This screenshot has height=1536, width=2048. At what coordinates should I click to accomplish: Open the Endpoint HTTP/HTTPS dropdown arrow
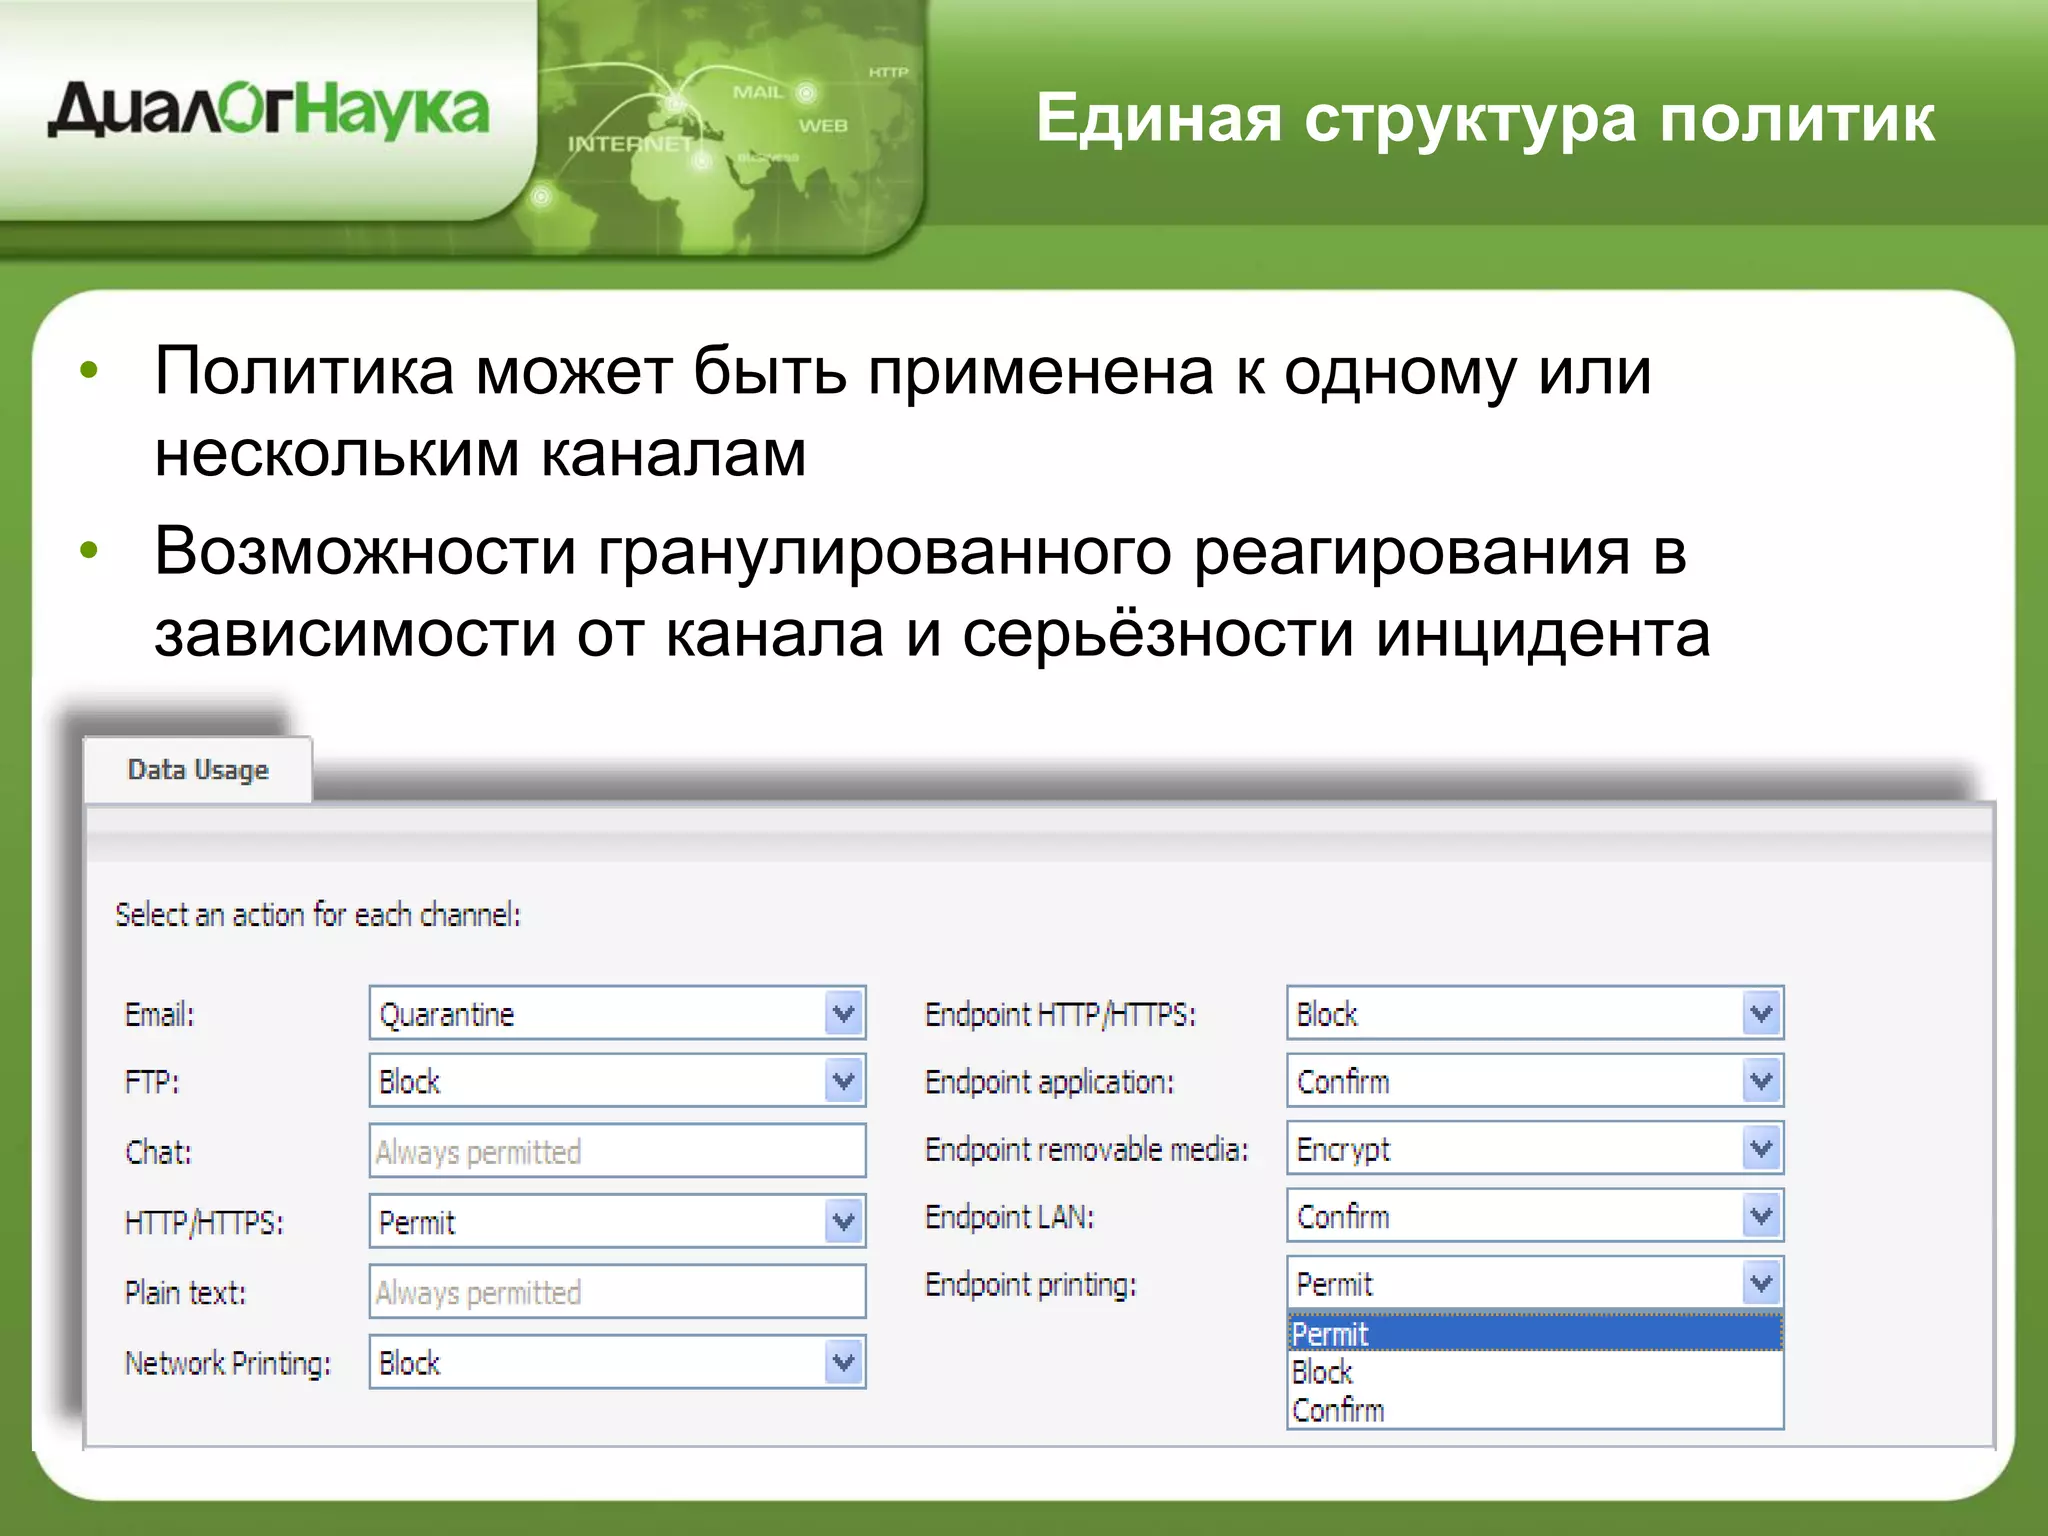click(1762, 1014)
